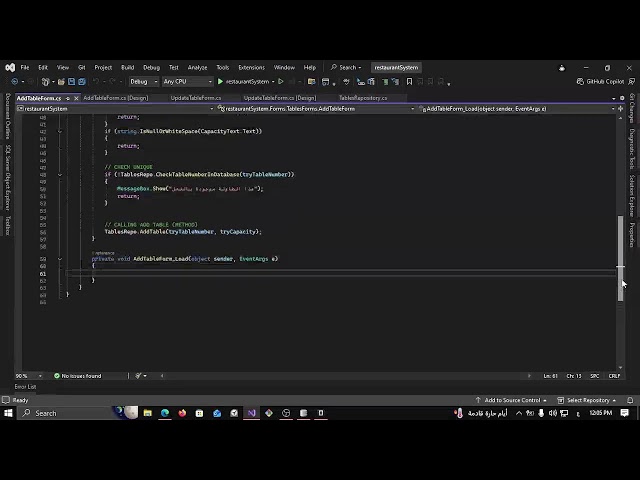Toggle a bookmark with the bookmark icon
The width and height of the screenshot is (640, 480).
click(x=409, y=82)
